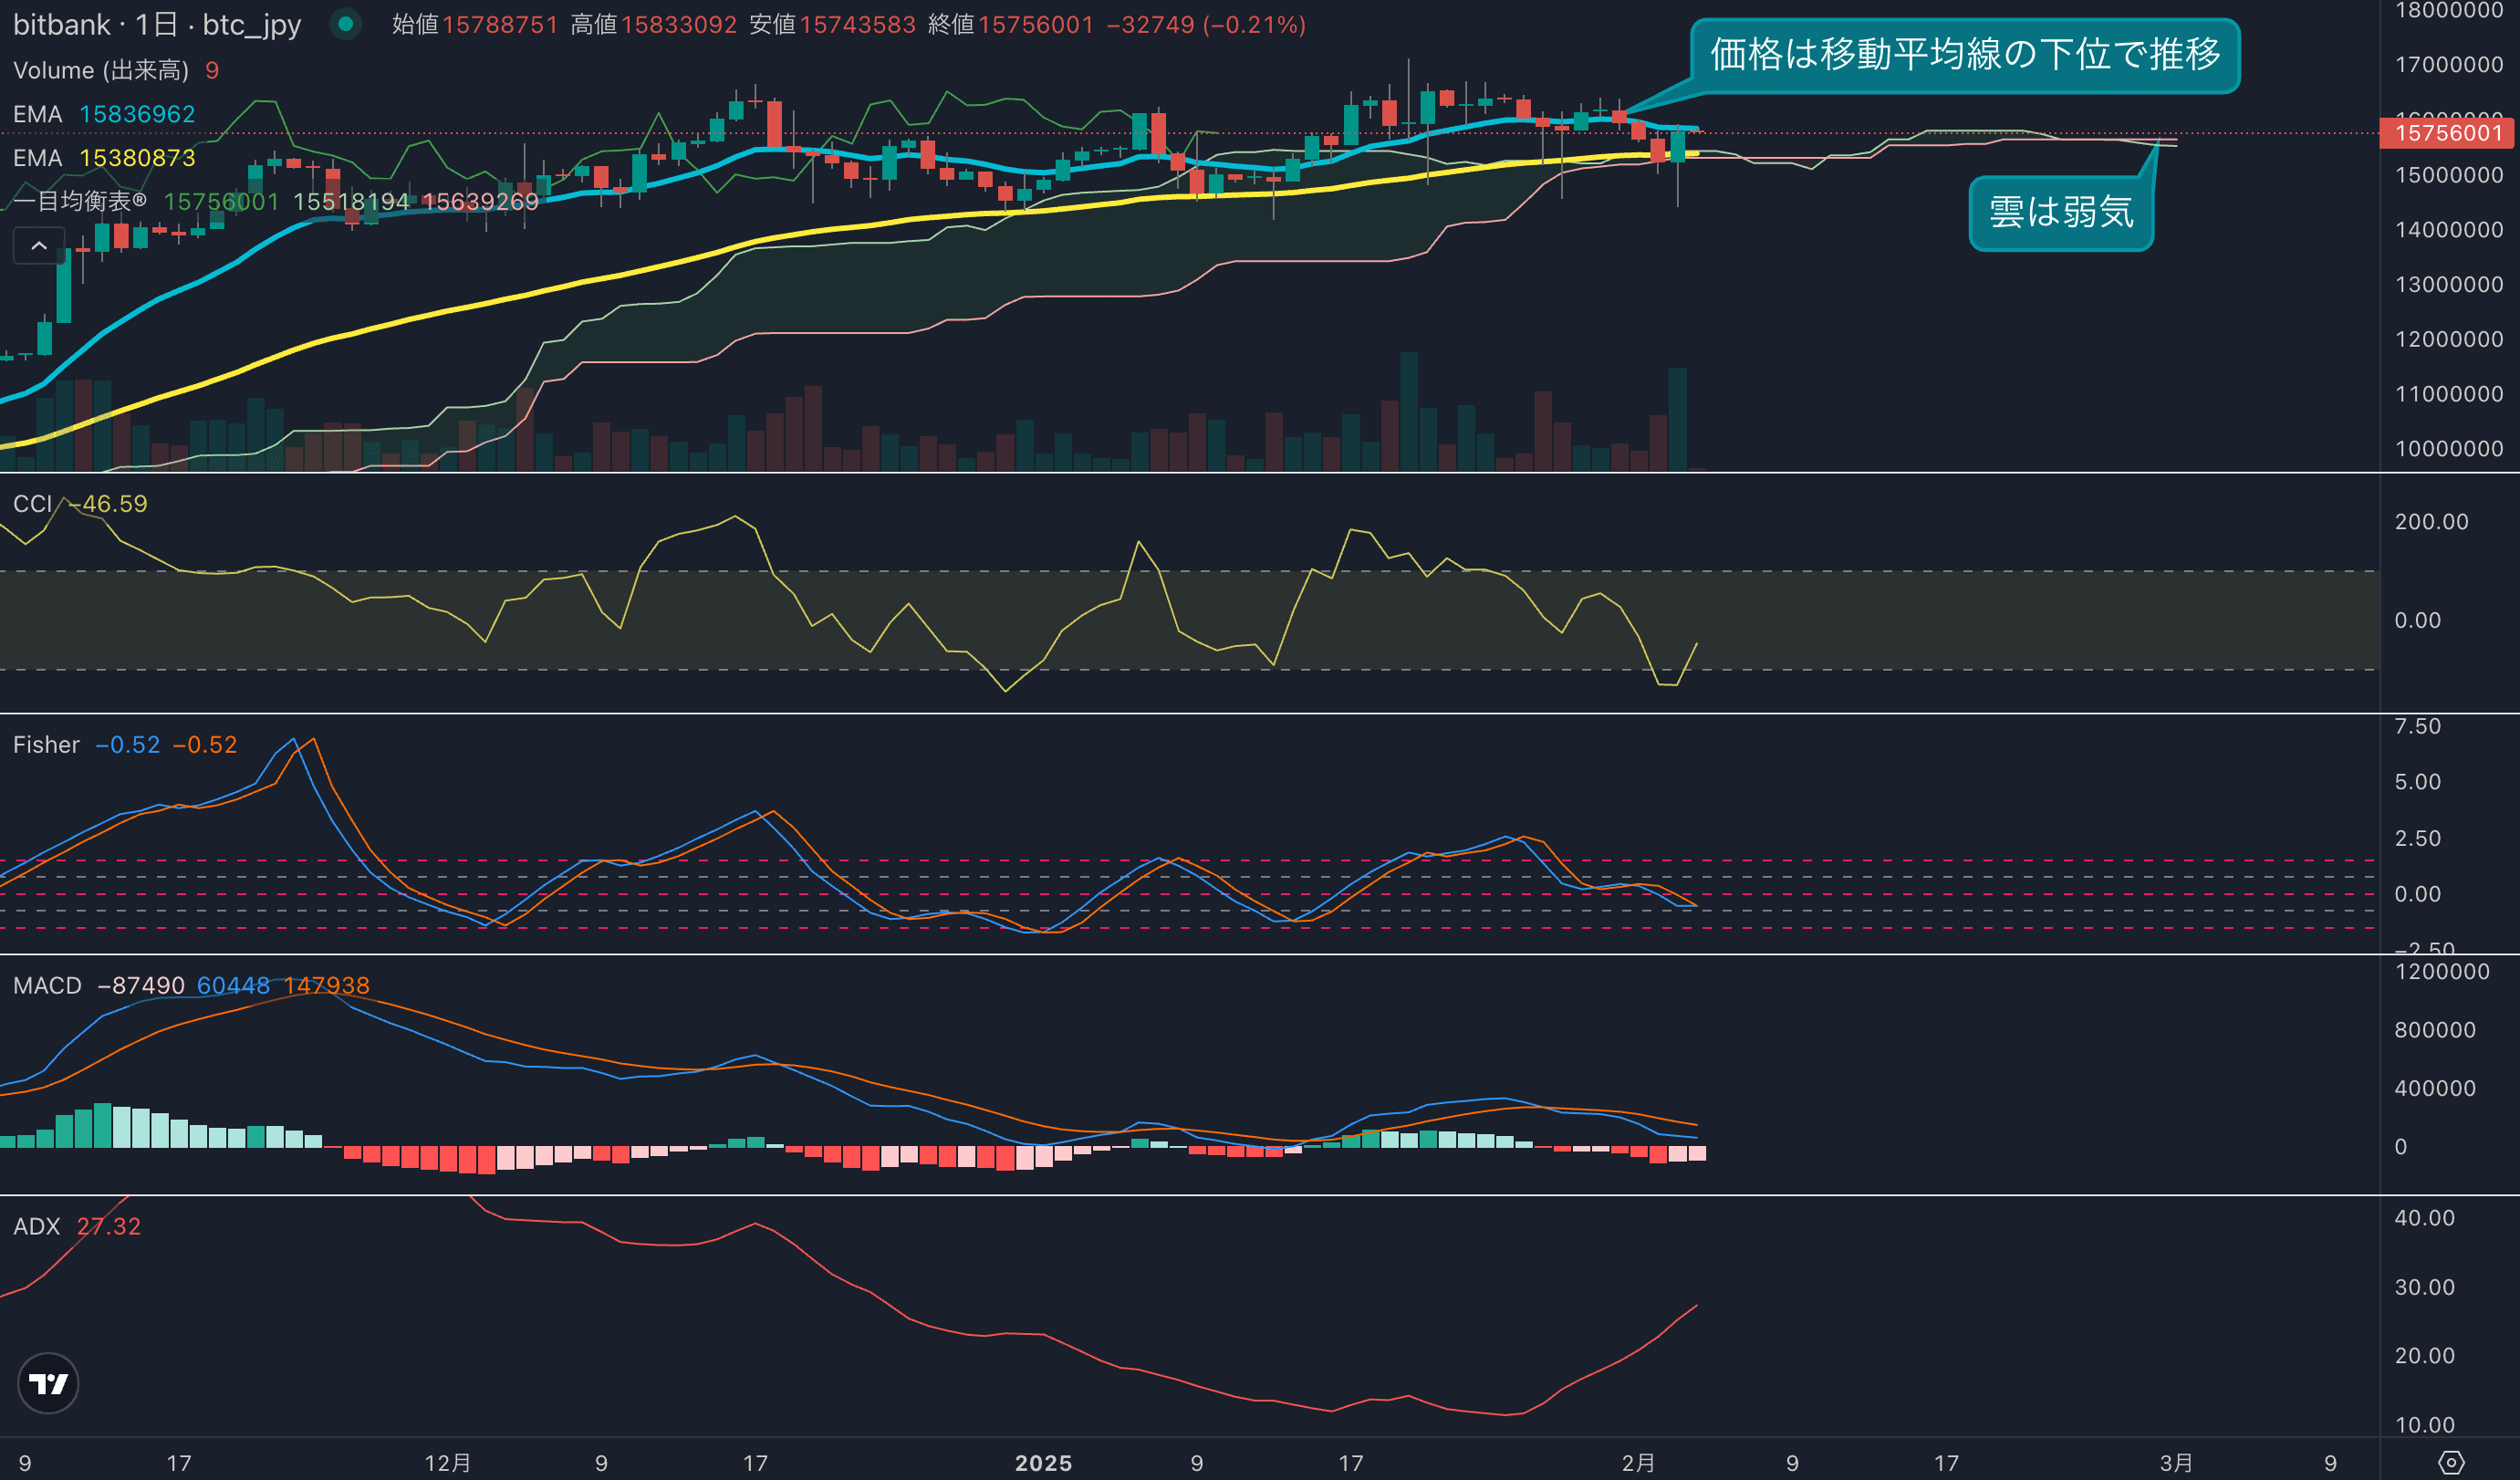Select the bitbank btc_jpy symbol title
Screen dimensions: 2520x1480
(157, 24)
